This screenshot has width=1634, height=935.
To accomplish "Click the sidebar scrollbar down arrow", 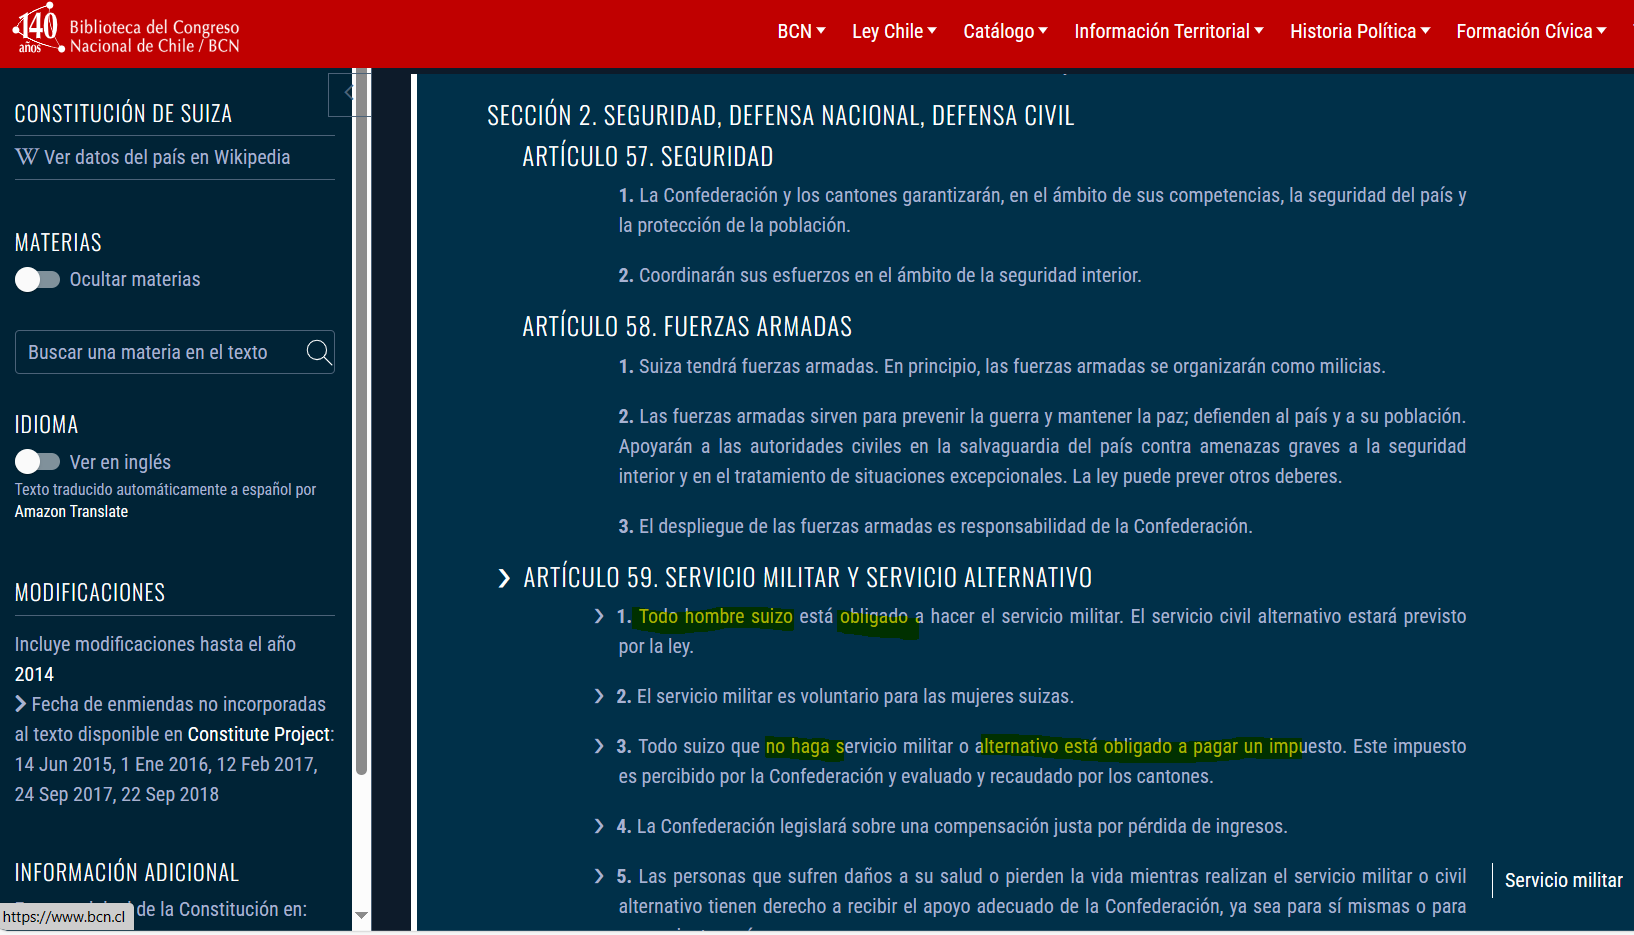I will coord(362,916).
